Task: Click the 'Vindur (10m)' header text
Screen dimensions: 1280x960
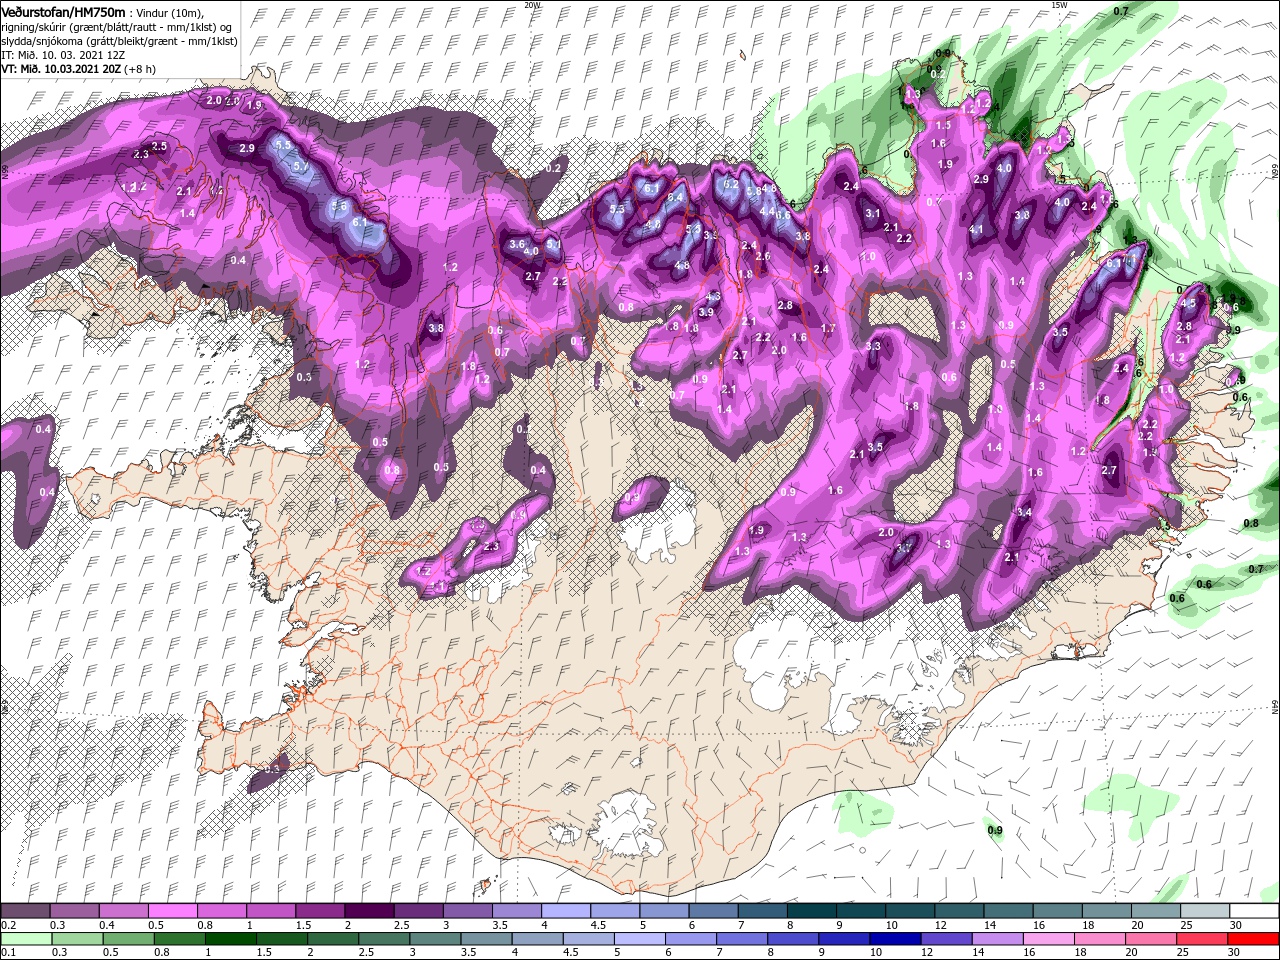Action: tap(169, 12)
